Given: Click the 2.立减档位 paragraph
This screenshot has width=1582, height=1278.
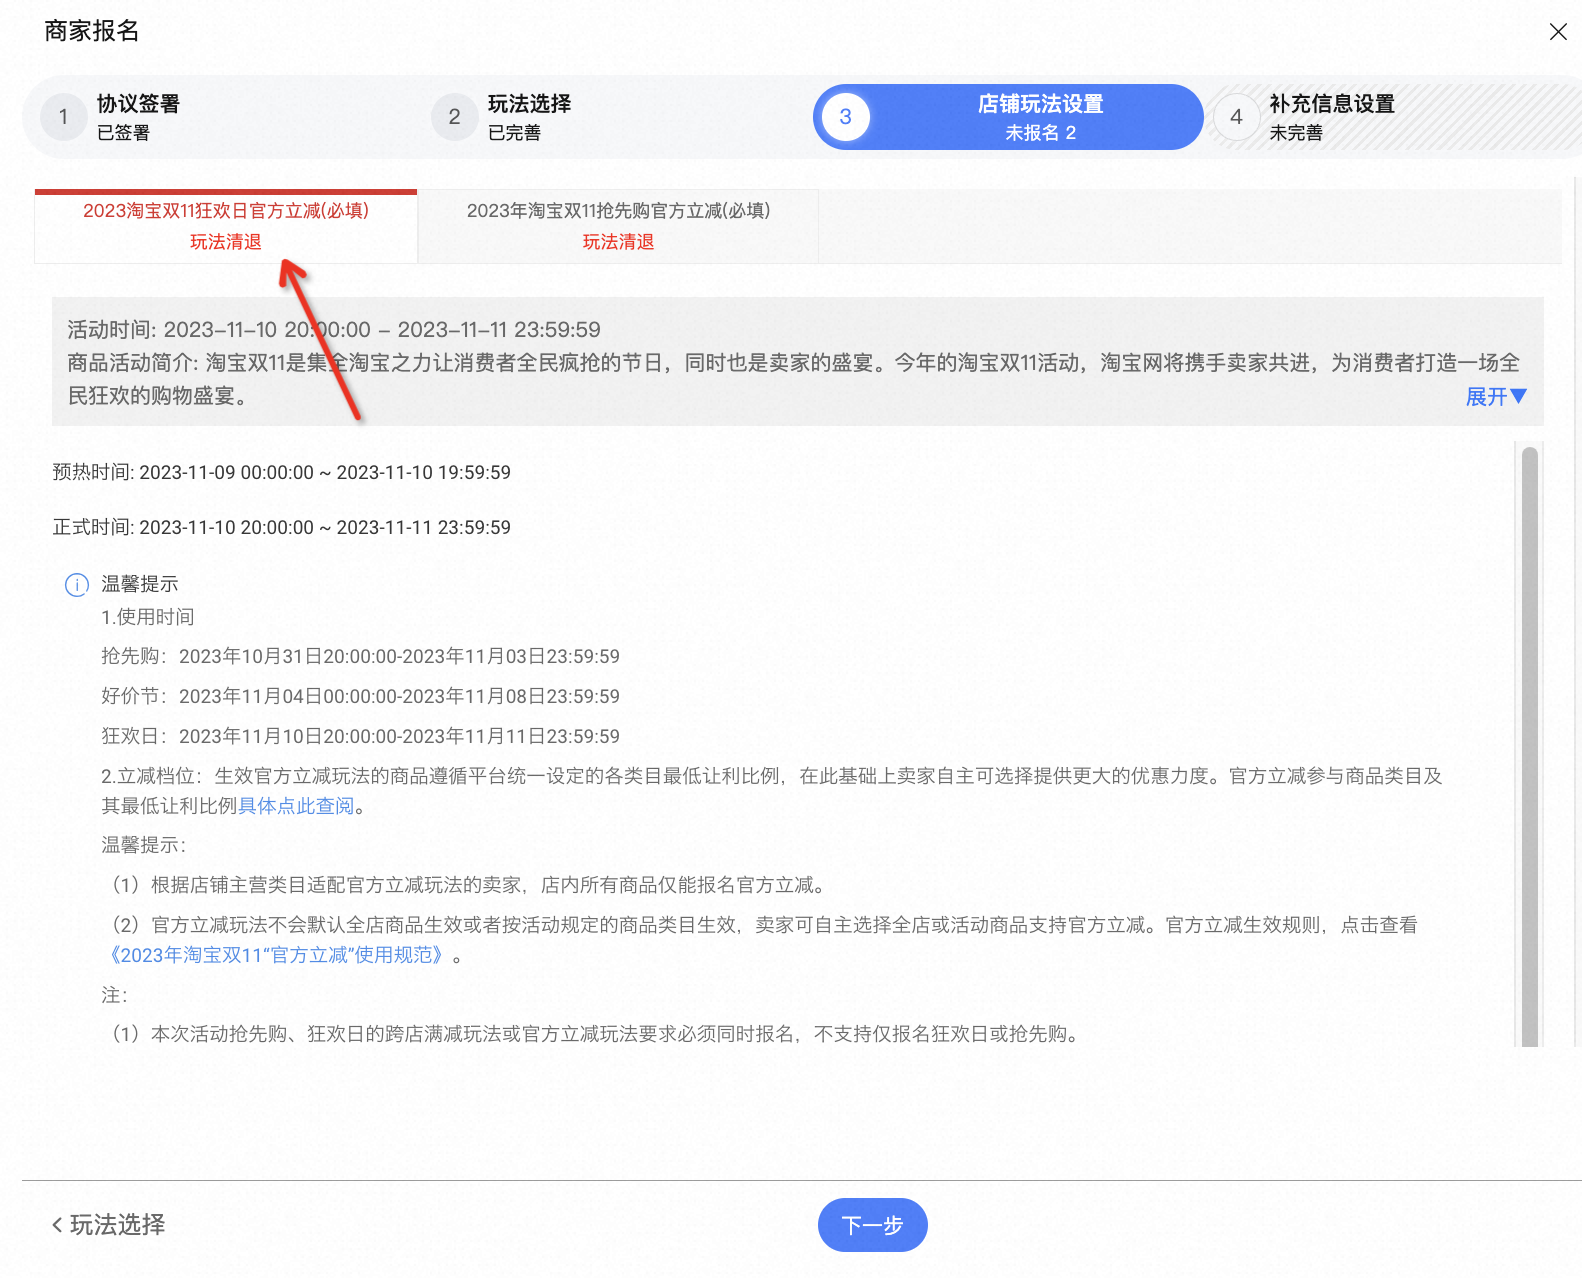Looking at the screenshot, I should 772,791.
